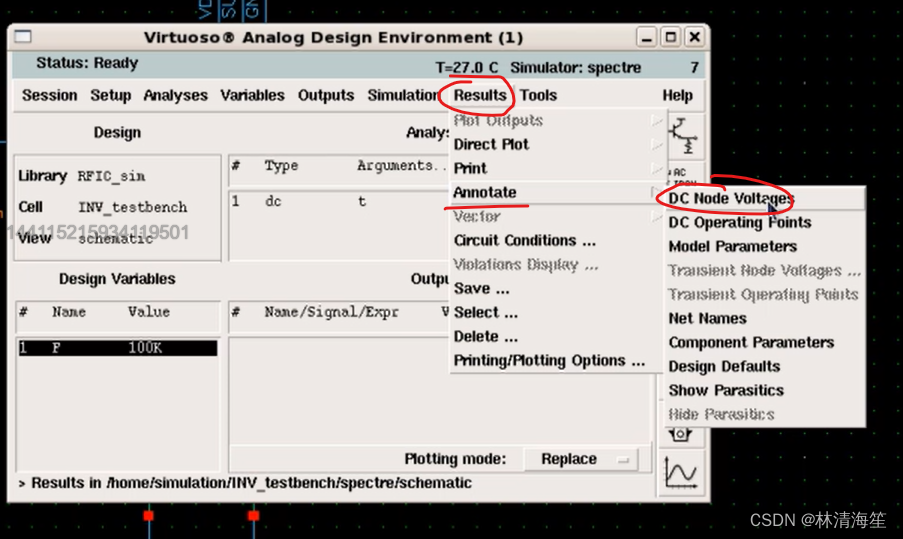Click the AC/Tran analyses icon
This screenshot has width=903, height=539.
pyautogui.click(x=683, y=174)
